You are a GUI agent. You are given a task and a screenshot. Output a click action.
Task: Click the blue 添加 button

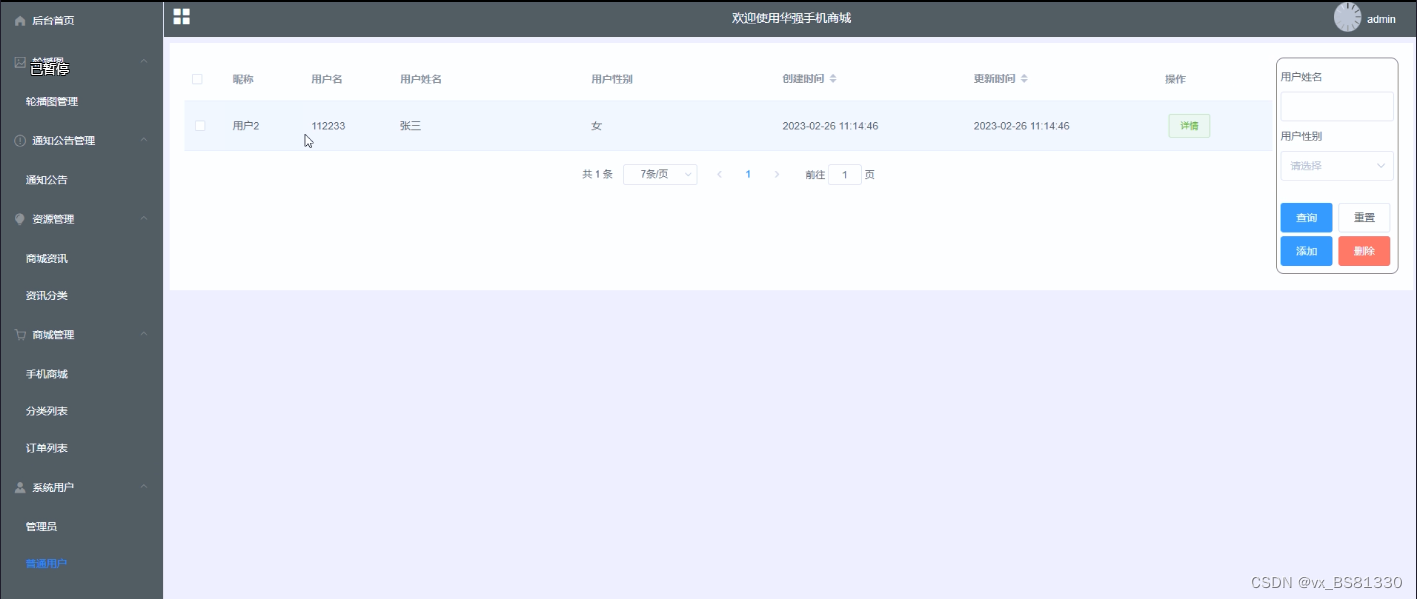click(x=1306, y=251)
